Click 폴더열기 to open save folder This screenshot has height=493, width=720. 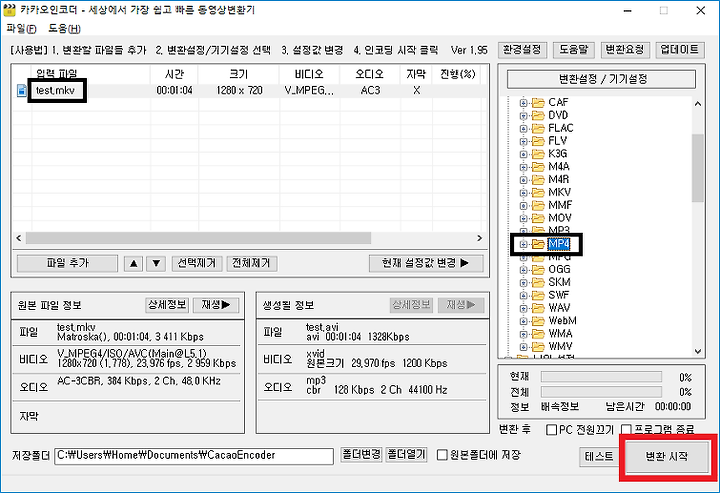point(407,455)
